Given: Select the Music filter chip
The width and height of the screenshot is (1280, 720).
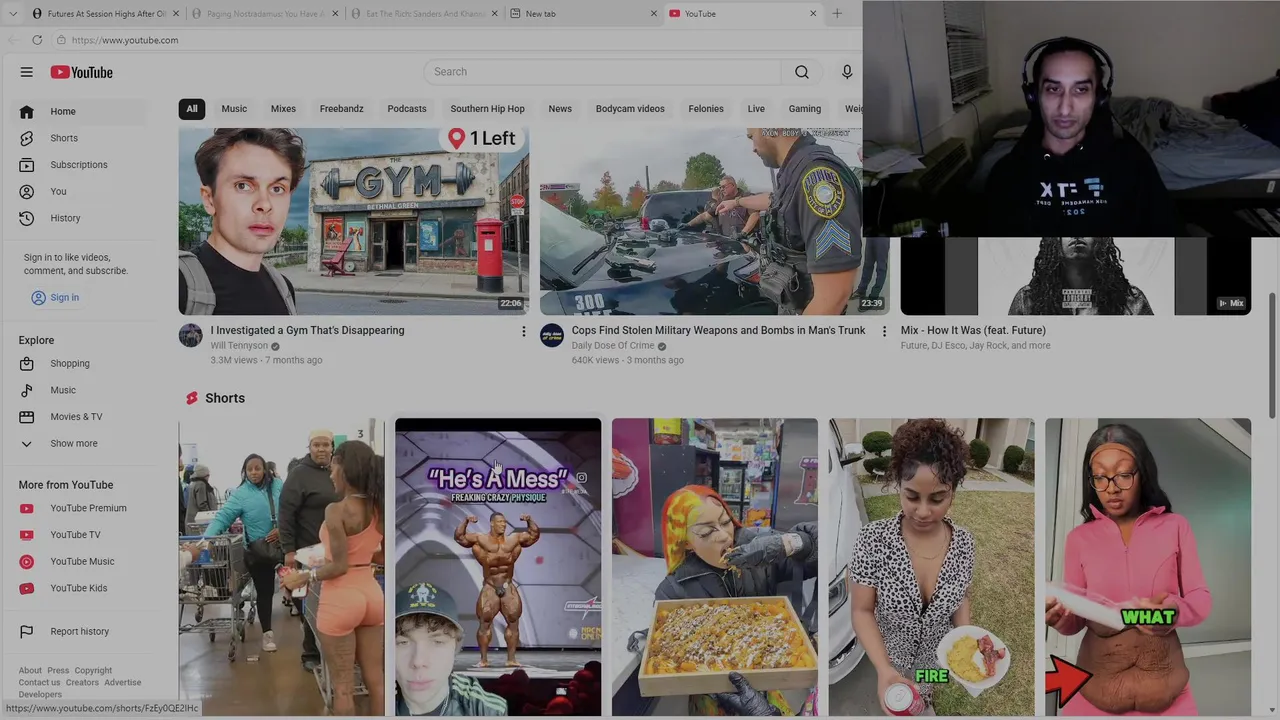Looking at the screenshot, I should coord(234,109).
